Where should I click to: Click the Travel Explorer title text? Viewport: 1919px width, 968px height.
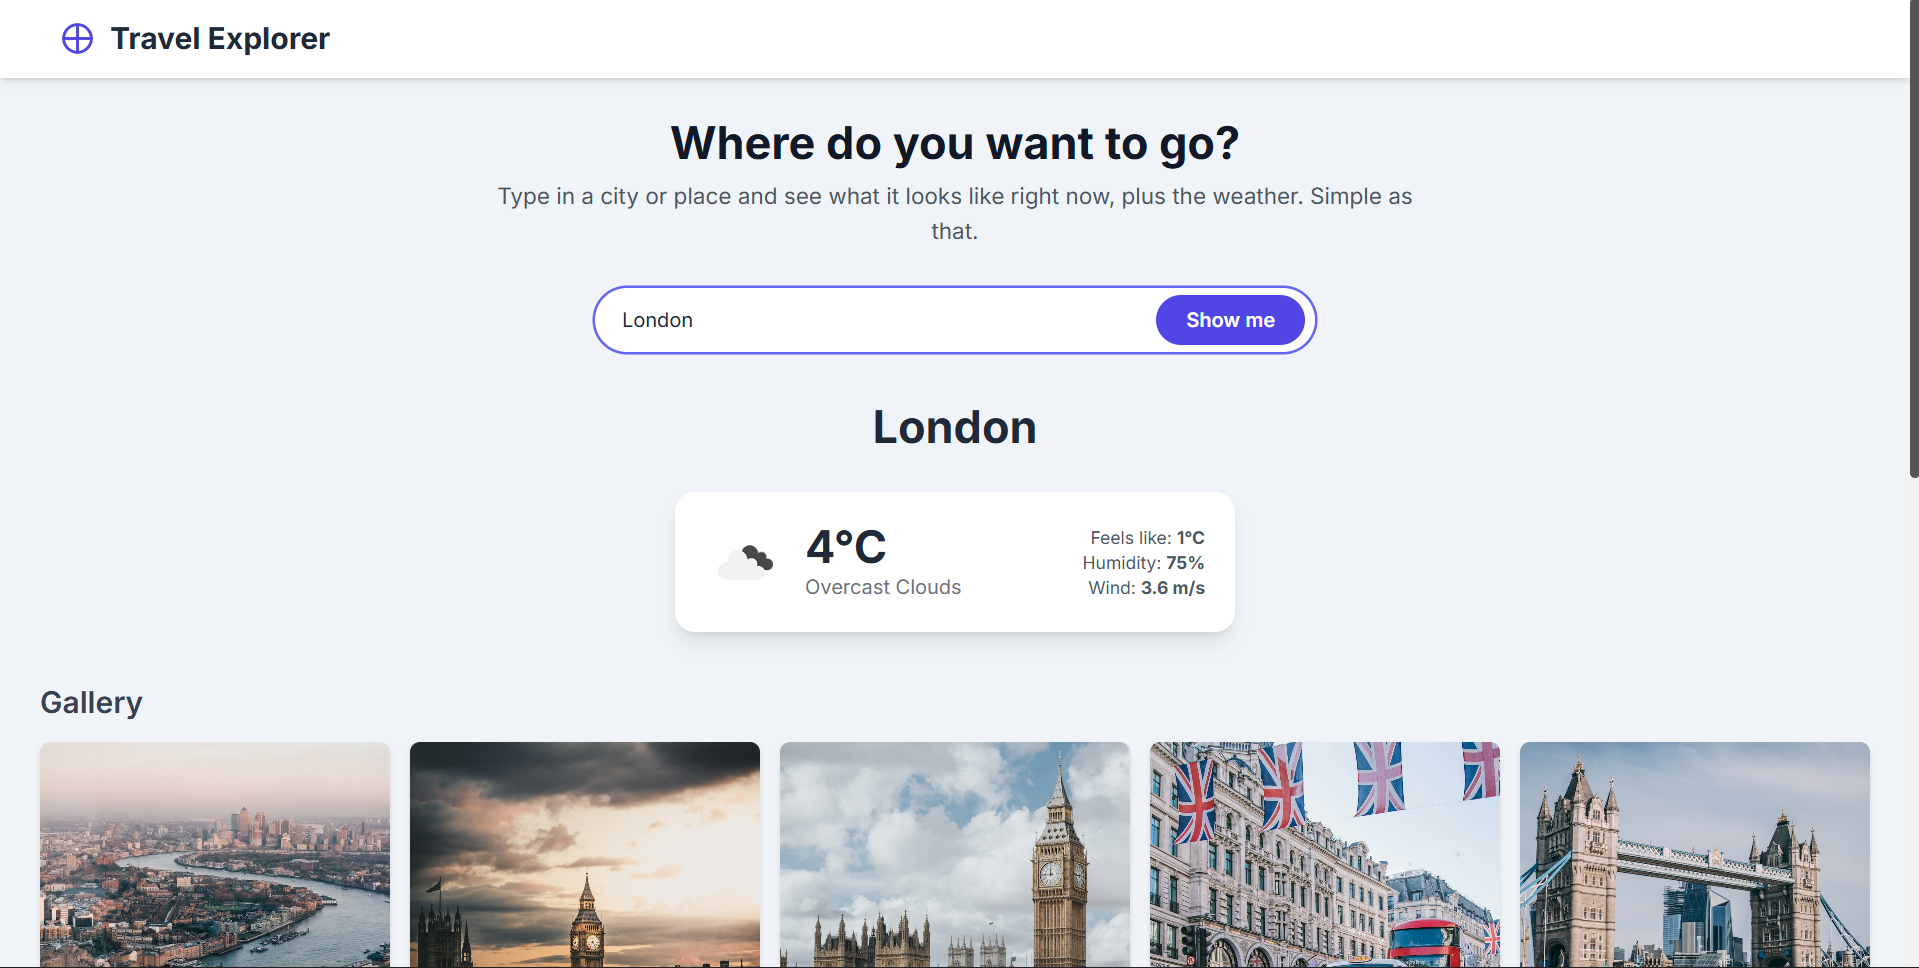[x=220, y=39]
